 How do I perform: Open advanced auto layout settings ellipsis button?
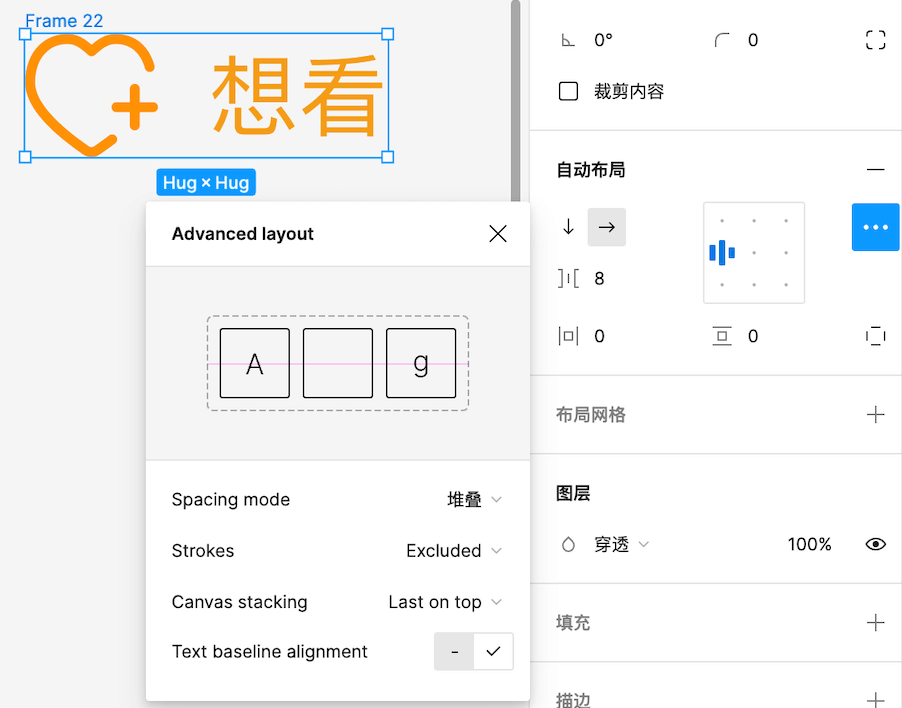[875, 227]
